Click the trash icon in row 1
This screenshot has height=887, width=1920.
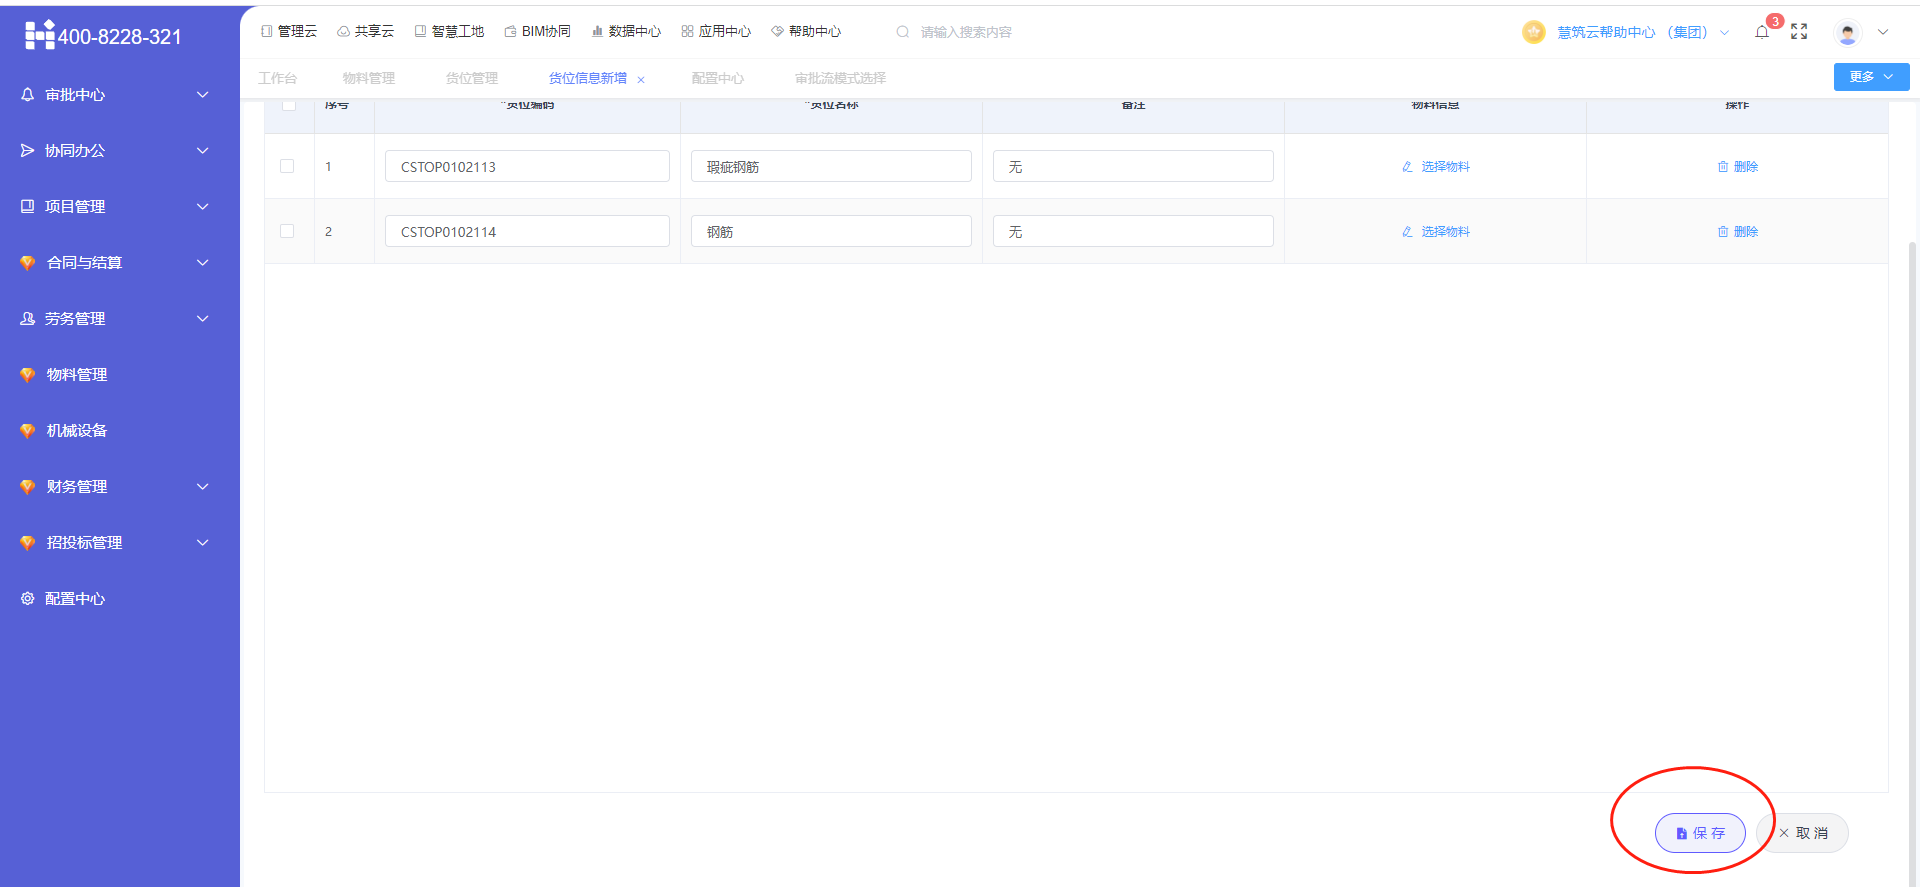tap(1723, 167)
